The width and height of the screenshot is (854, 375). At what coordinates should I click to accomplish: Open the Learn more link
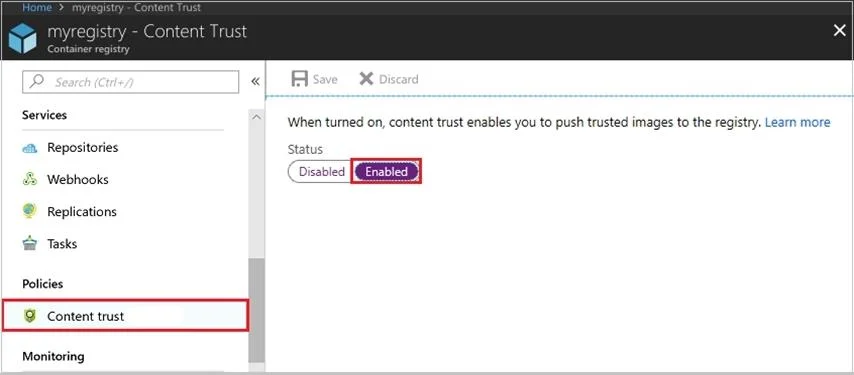(x=797, y=122)
